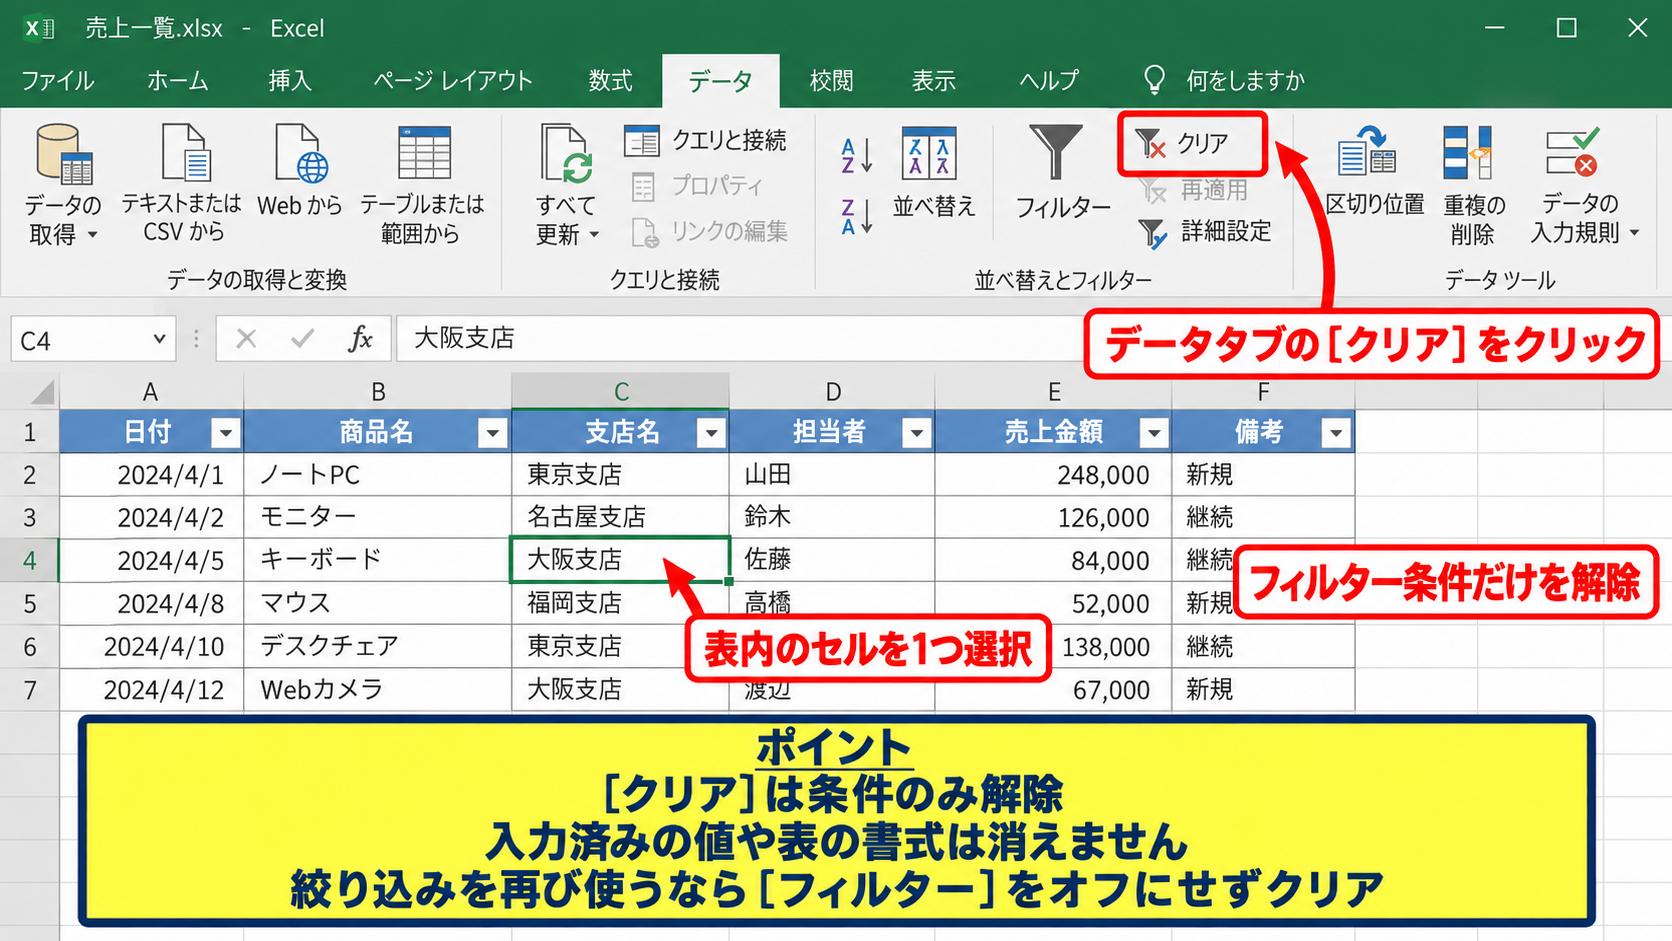Open the 売上金額 filter dropdown
The height and width of the screenshot is (941, 1672).
[1154, 433]
